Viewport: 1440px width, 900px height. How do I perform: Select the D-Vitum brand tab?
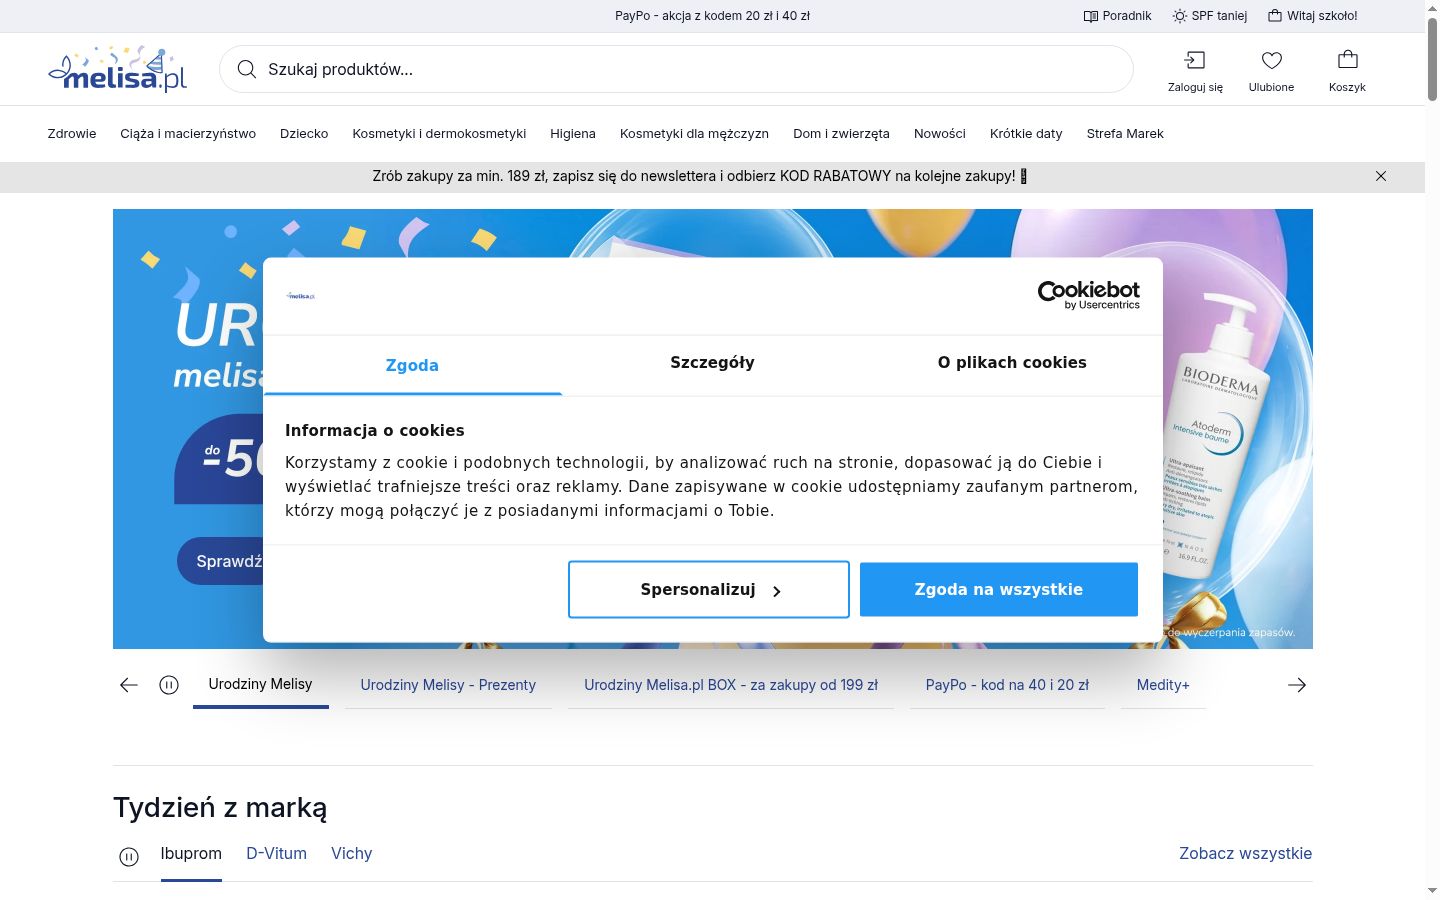tap(276, 854)
